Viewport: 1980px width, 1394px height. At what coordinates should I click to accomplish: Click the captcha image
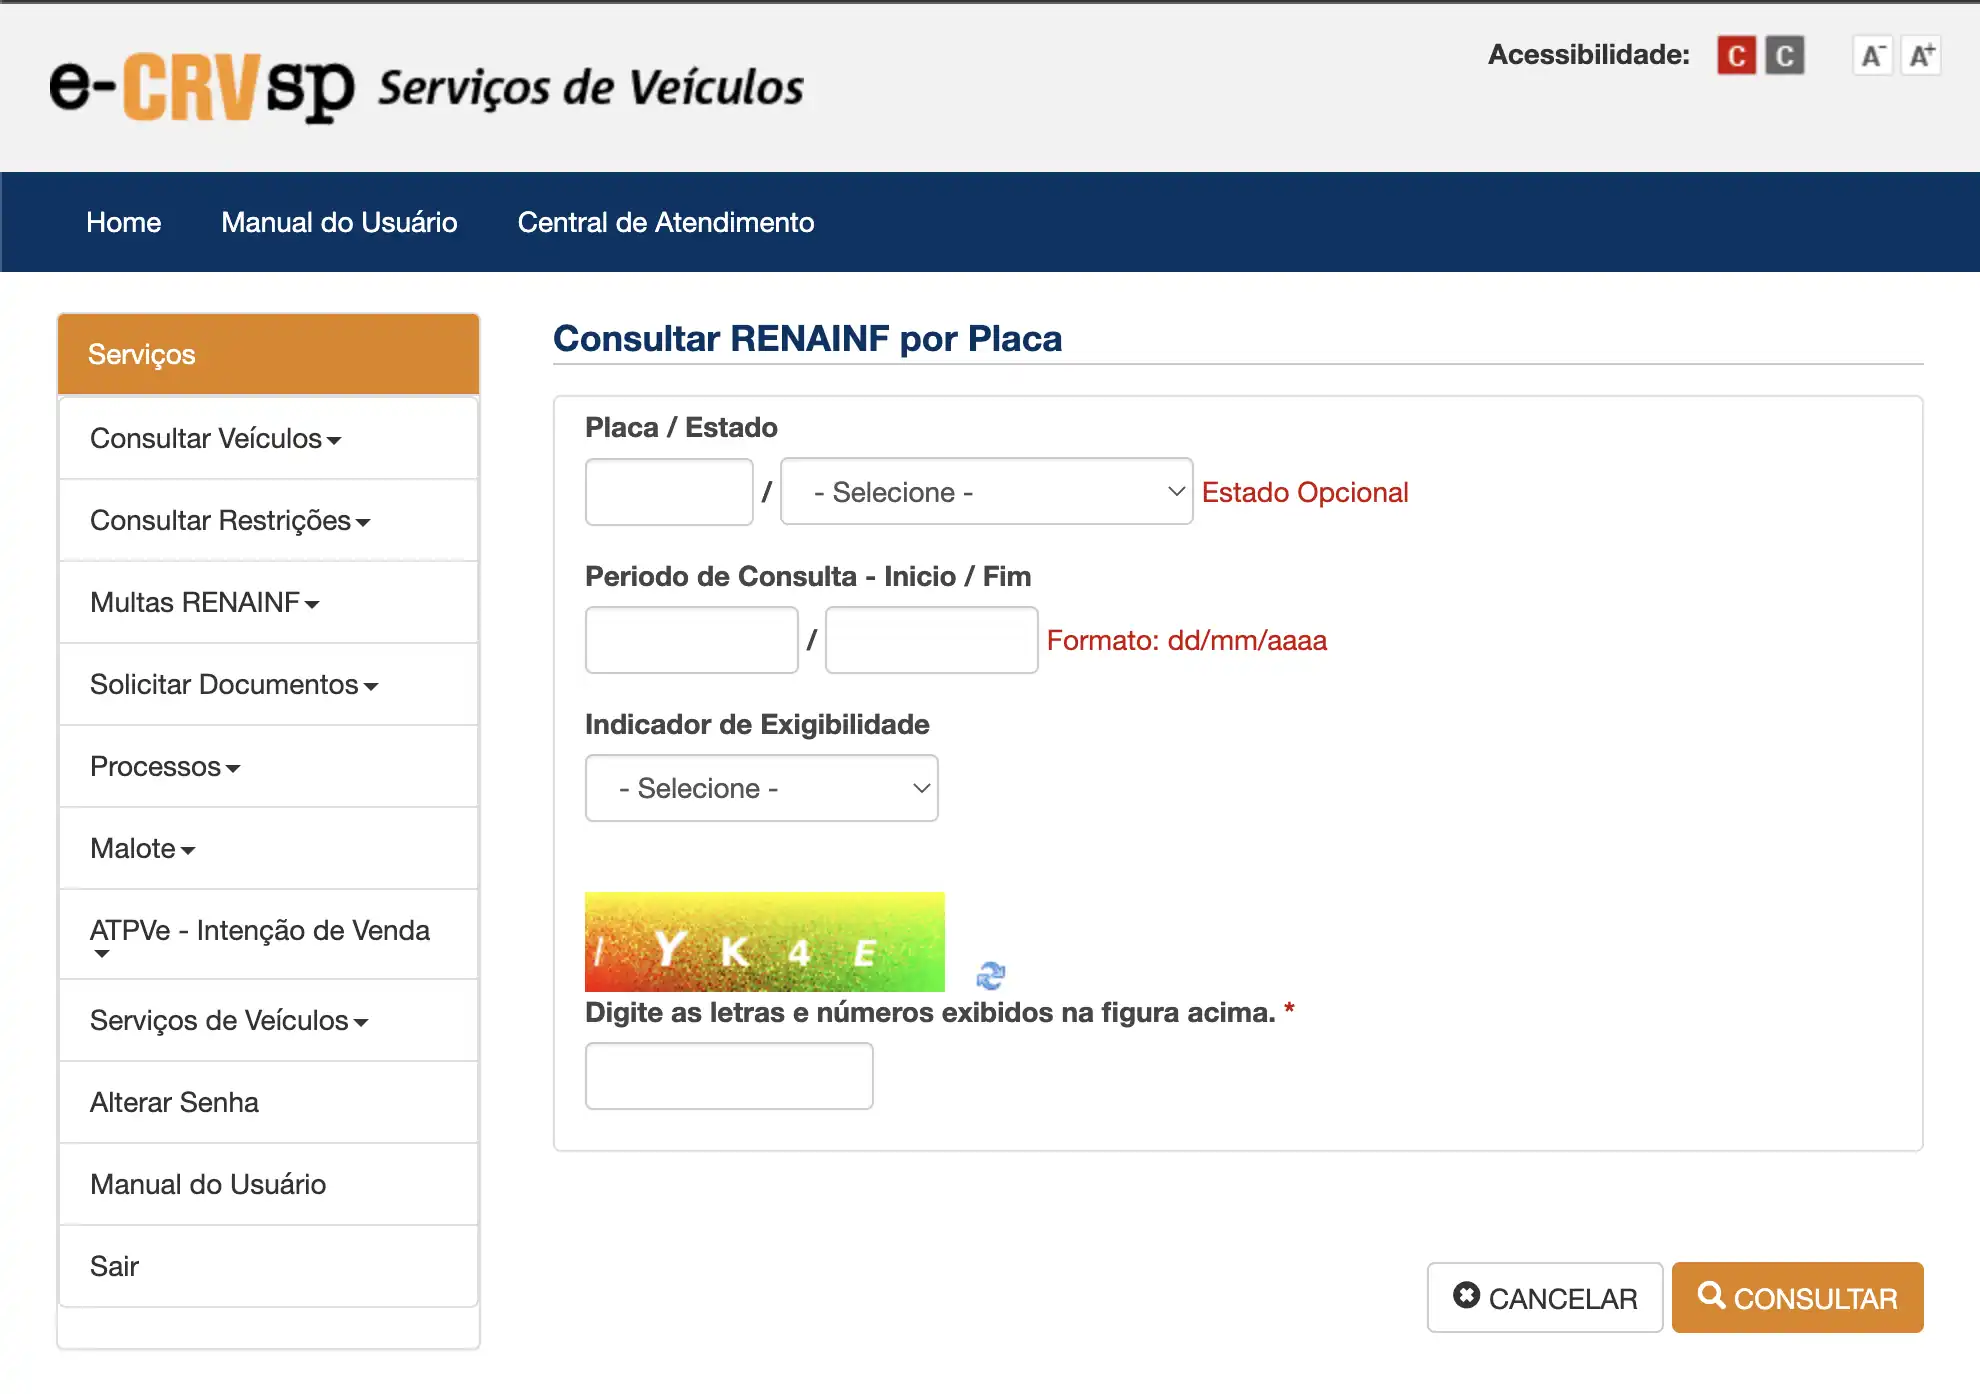click(x=764, y=942)
